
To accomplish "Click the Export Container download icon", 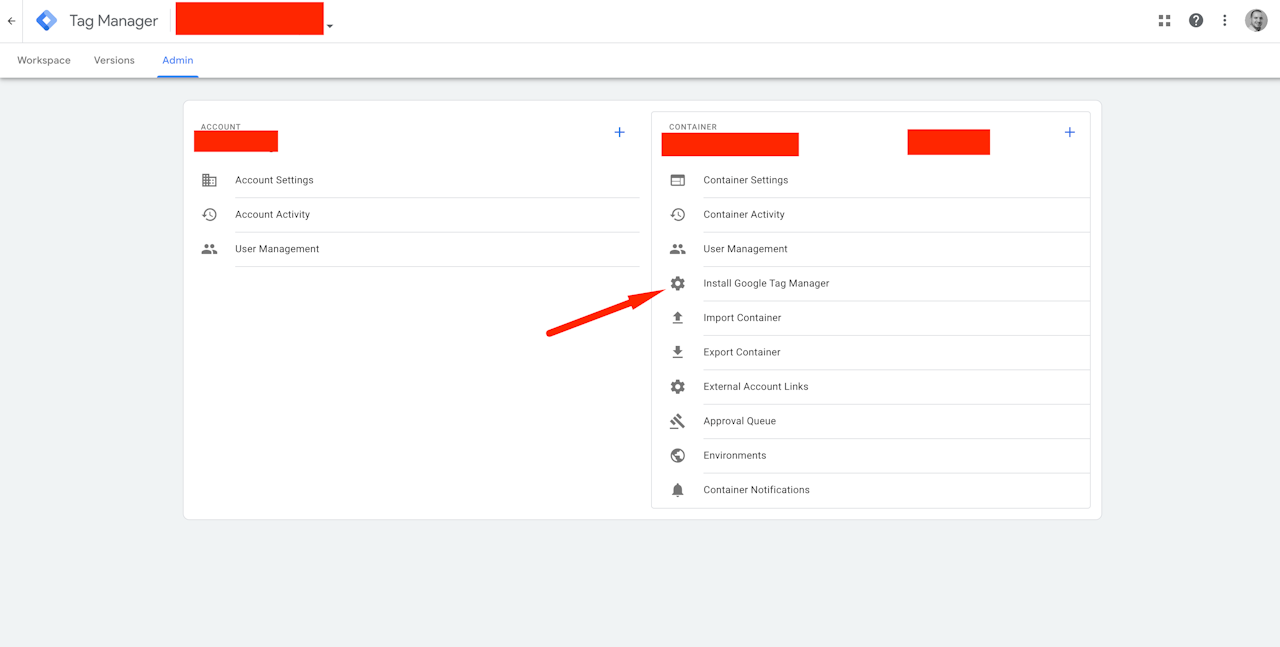I will tap(677, 352).
